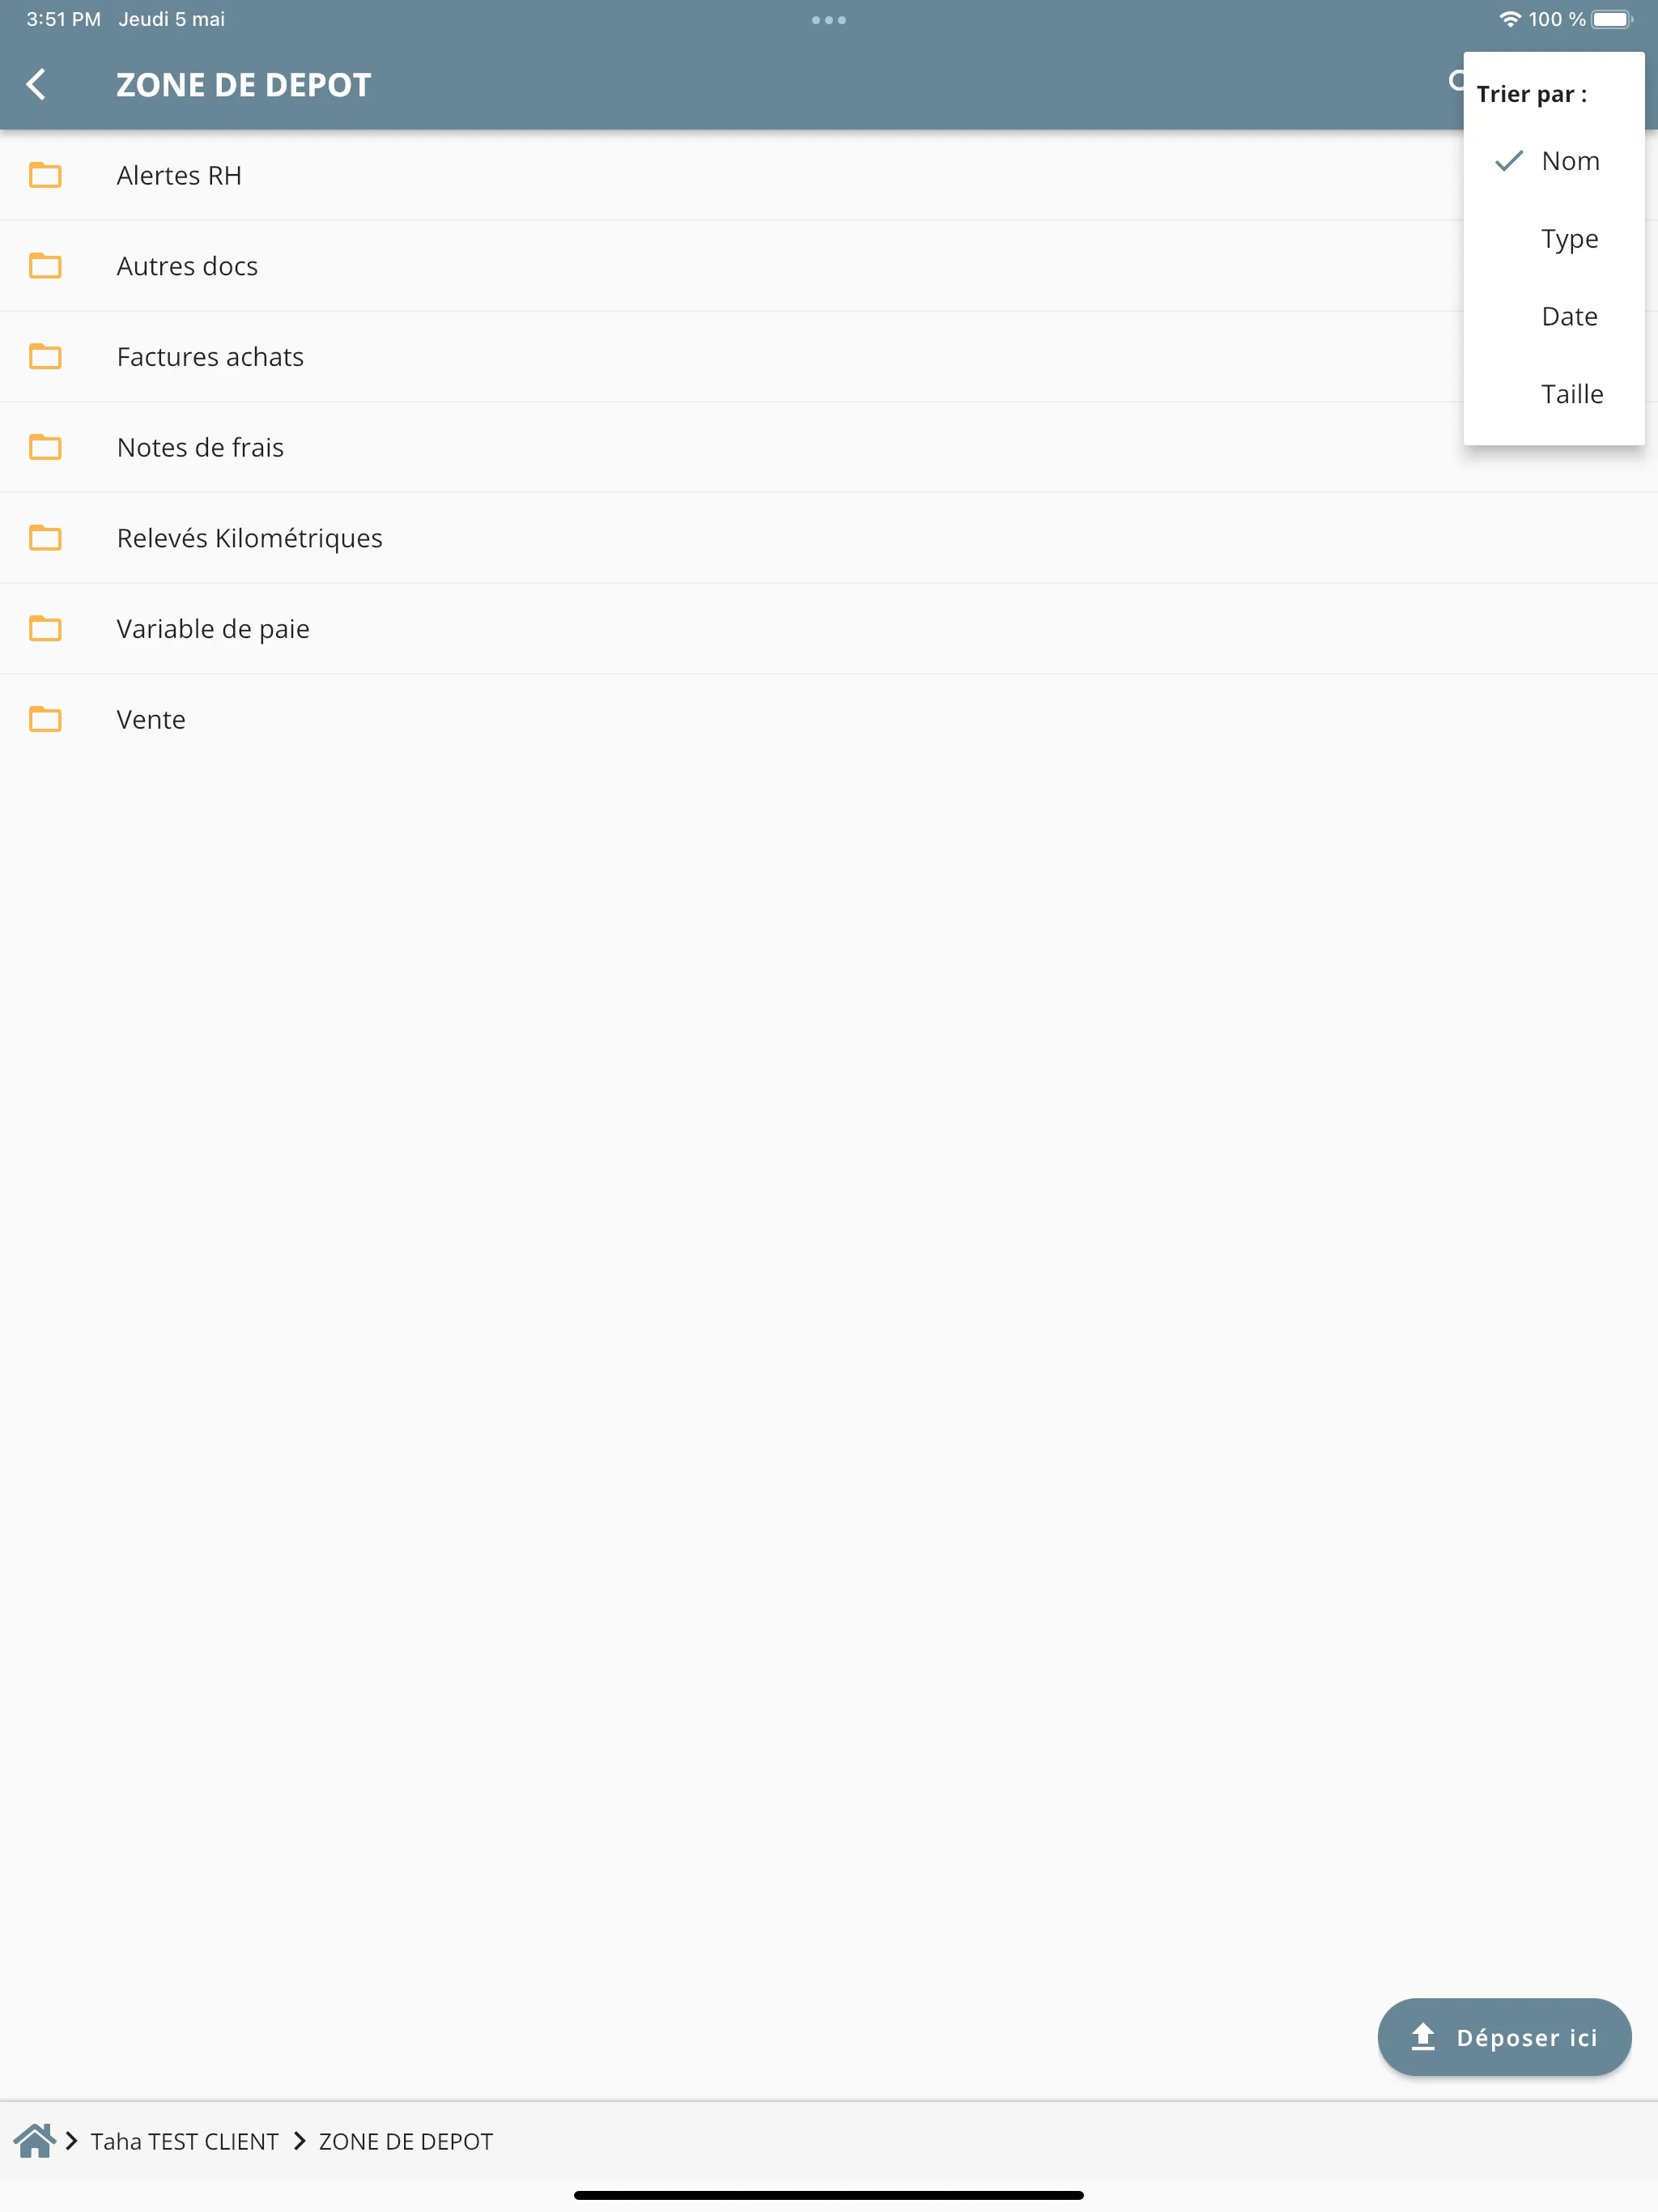Click ZONE DE DEPOT breadcrumb link
The width and height of the screenshot is (1658, 2212).
tap(406, 2141)
